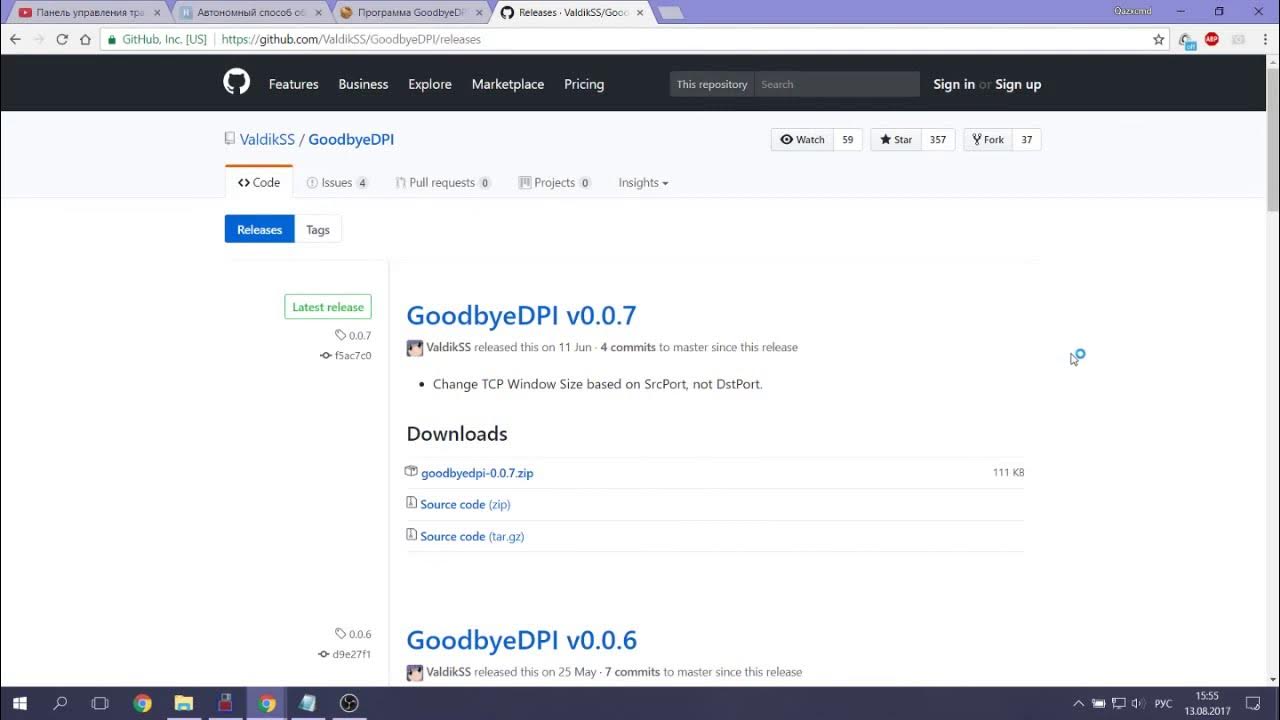Switch the РУС input language indicator

tap(1163, 703)
